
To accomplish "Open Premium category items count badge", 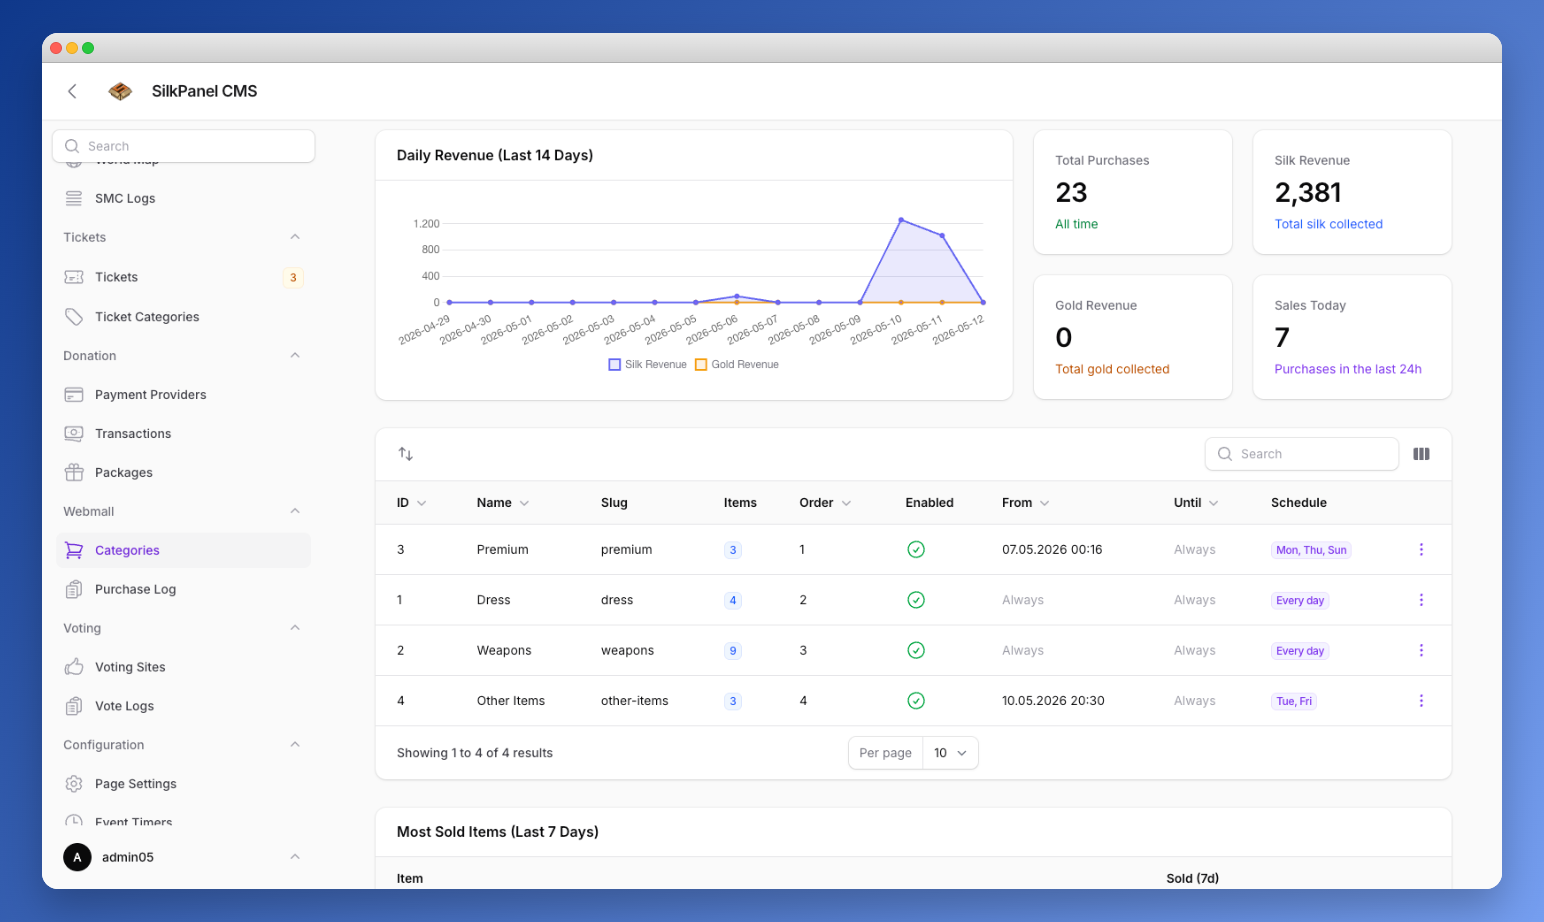I will tap(733, 550).
